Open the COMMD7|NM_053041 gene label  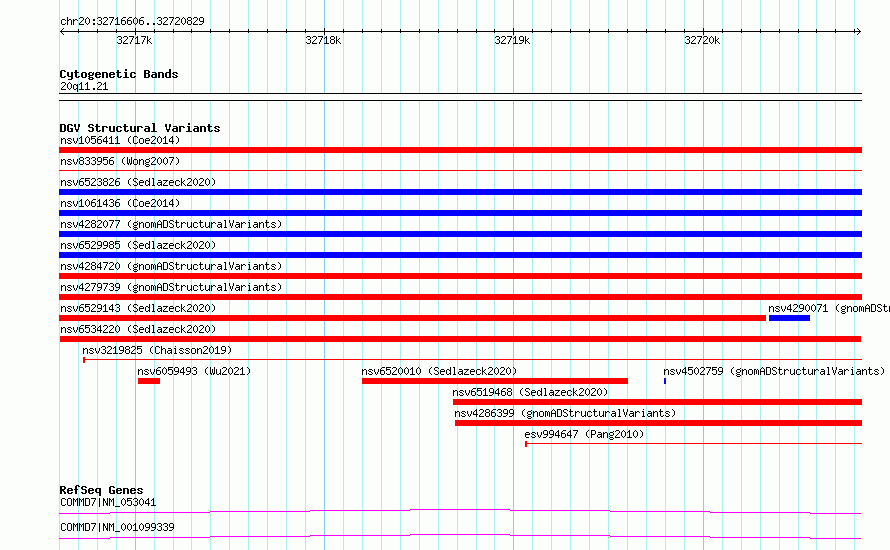[108, 502]
